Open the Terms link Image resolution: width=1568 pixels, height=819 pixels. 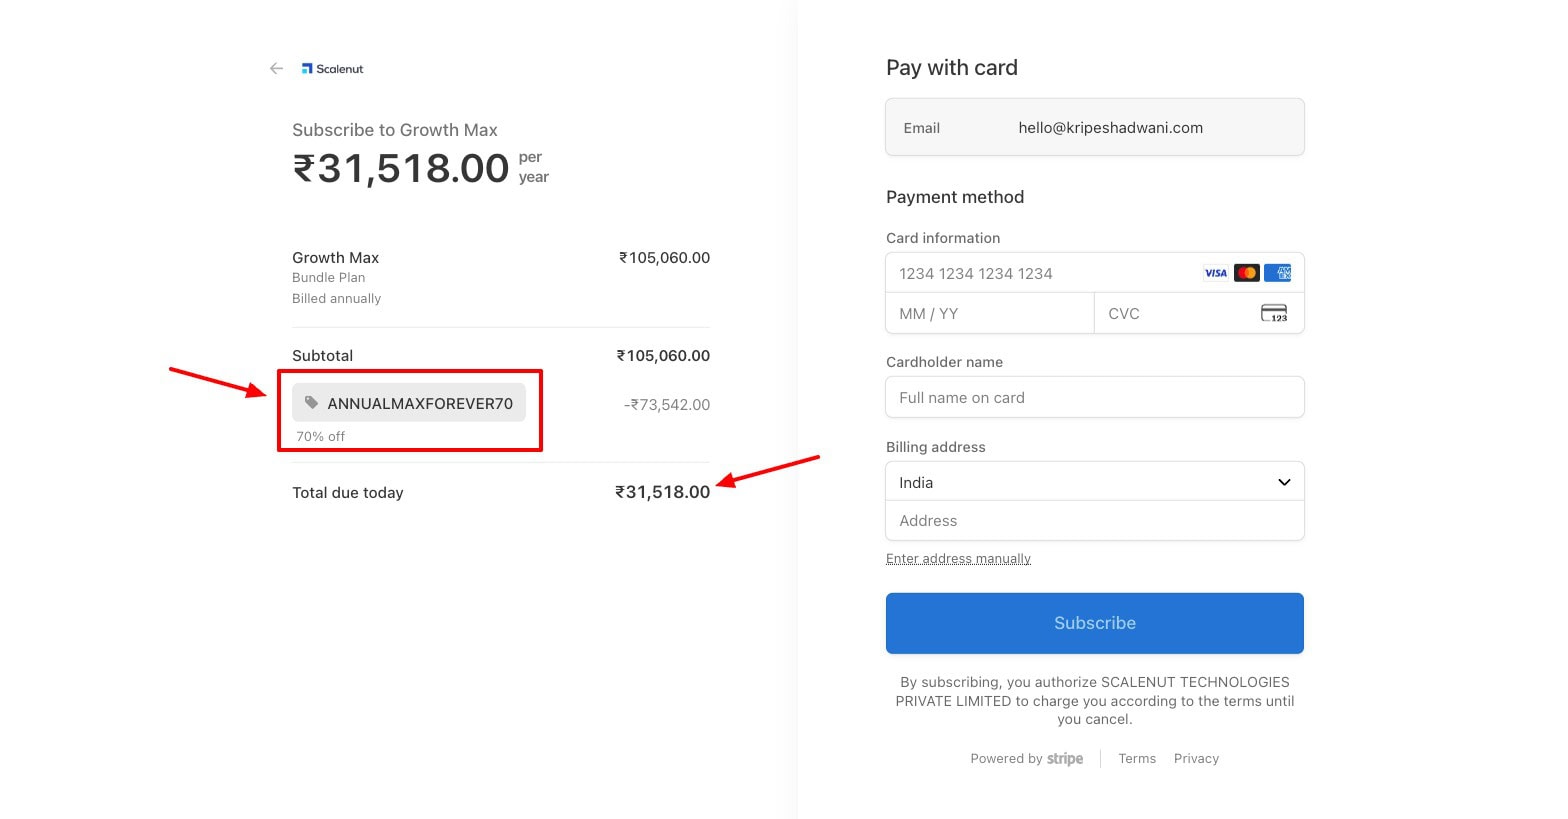click(x=1137, y=759)
